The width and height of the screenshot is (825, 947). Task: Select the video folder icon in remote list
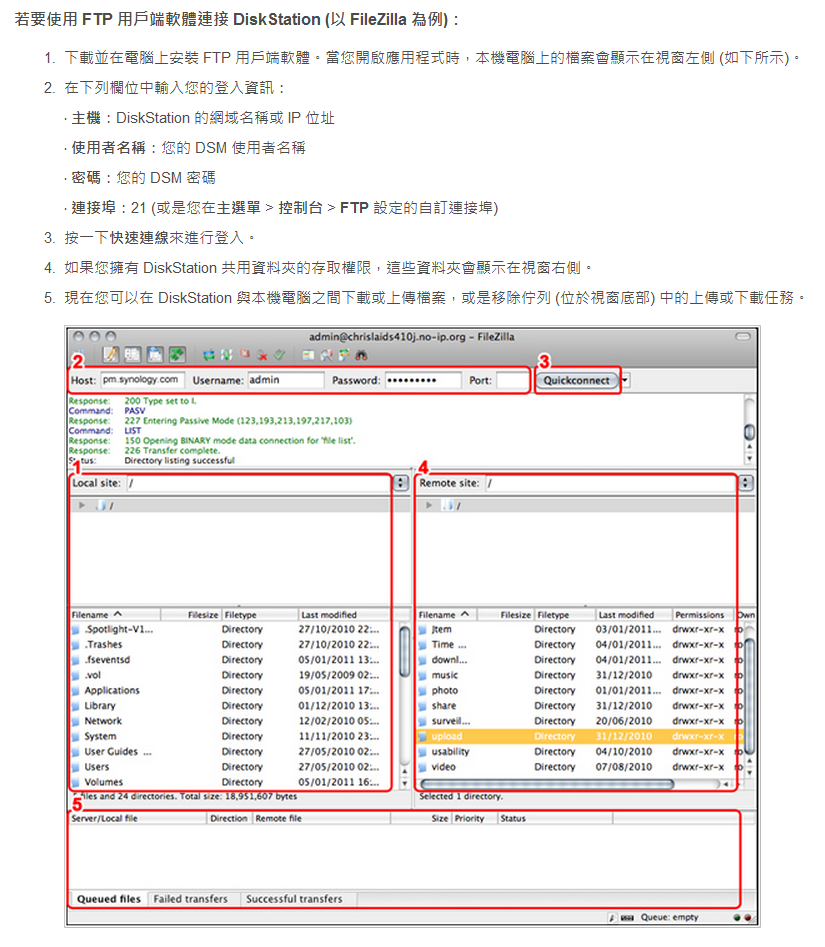[423, 767]
